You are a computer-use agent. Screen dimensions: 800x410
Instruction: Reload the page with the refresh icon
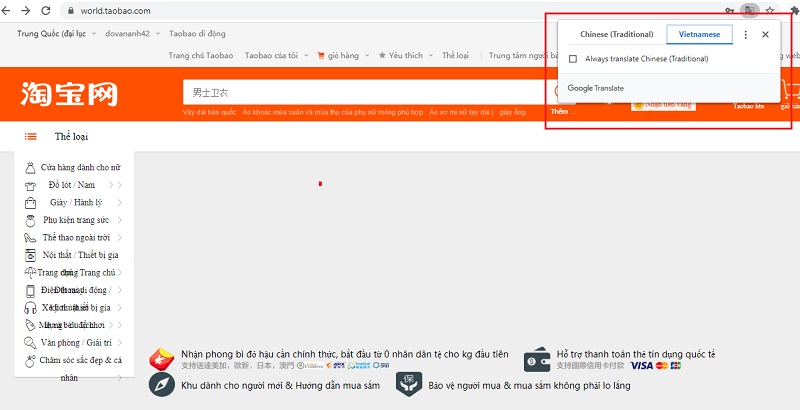point(45,10)
